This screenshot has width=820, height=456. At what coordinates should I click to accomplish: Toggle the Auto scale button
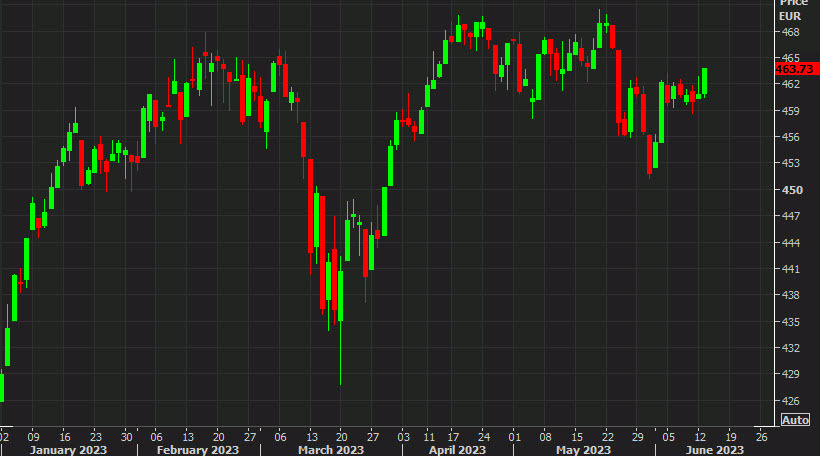795,420
